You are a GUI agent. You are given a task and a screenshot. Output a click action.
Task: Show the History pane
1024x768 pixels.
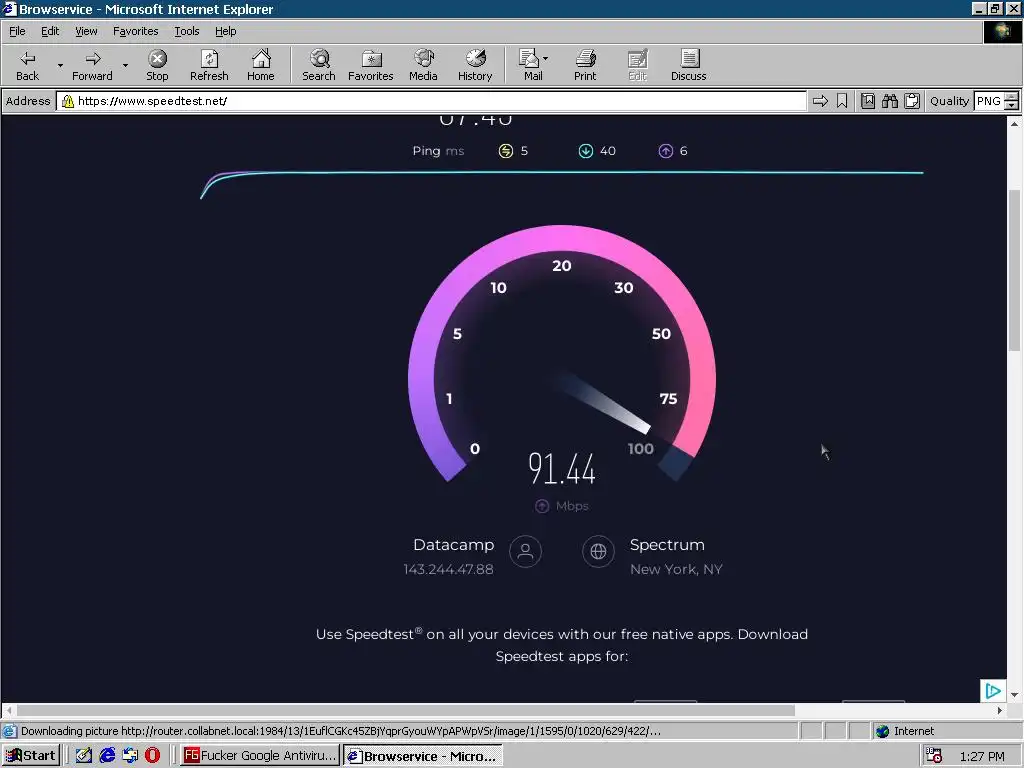click(x=475, y=65)
